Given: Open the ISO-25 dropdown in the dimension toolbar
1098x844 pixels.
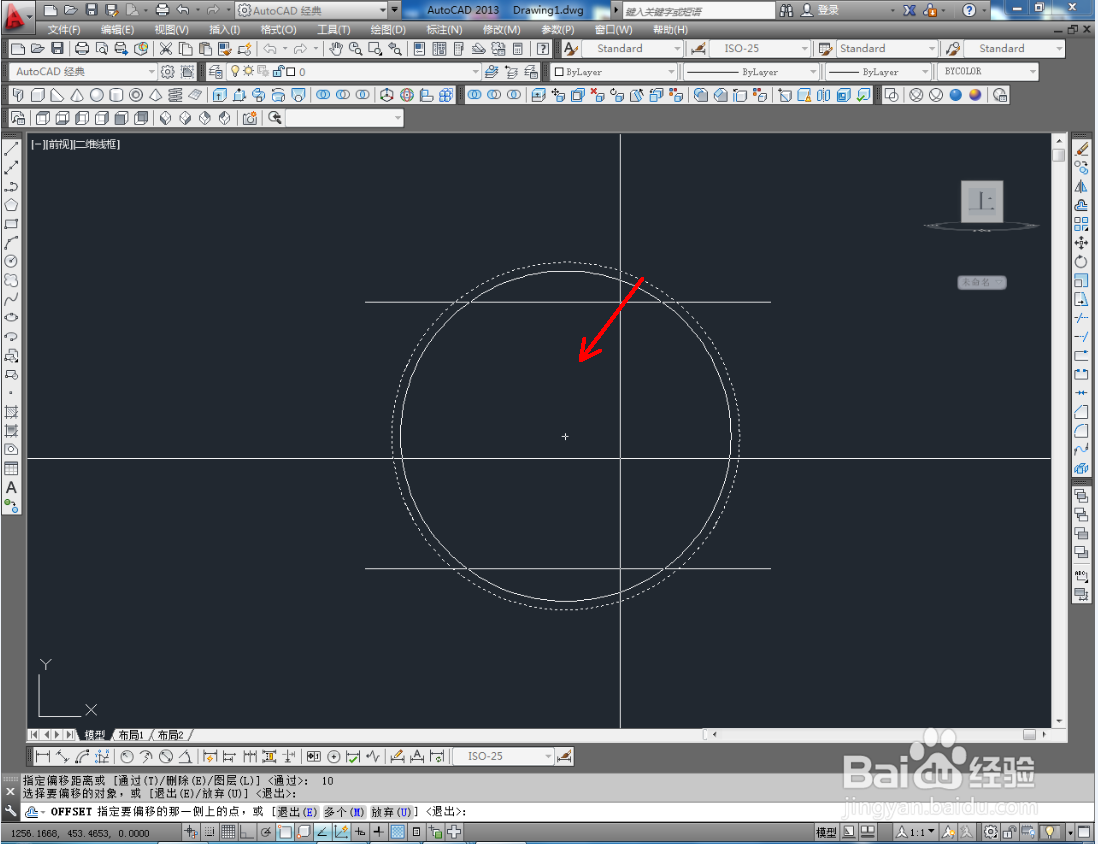Looking at the screenshot, I should pyautogui.click(x=503, y=756).
